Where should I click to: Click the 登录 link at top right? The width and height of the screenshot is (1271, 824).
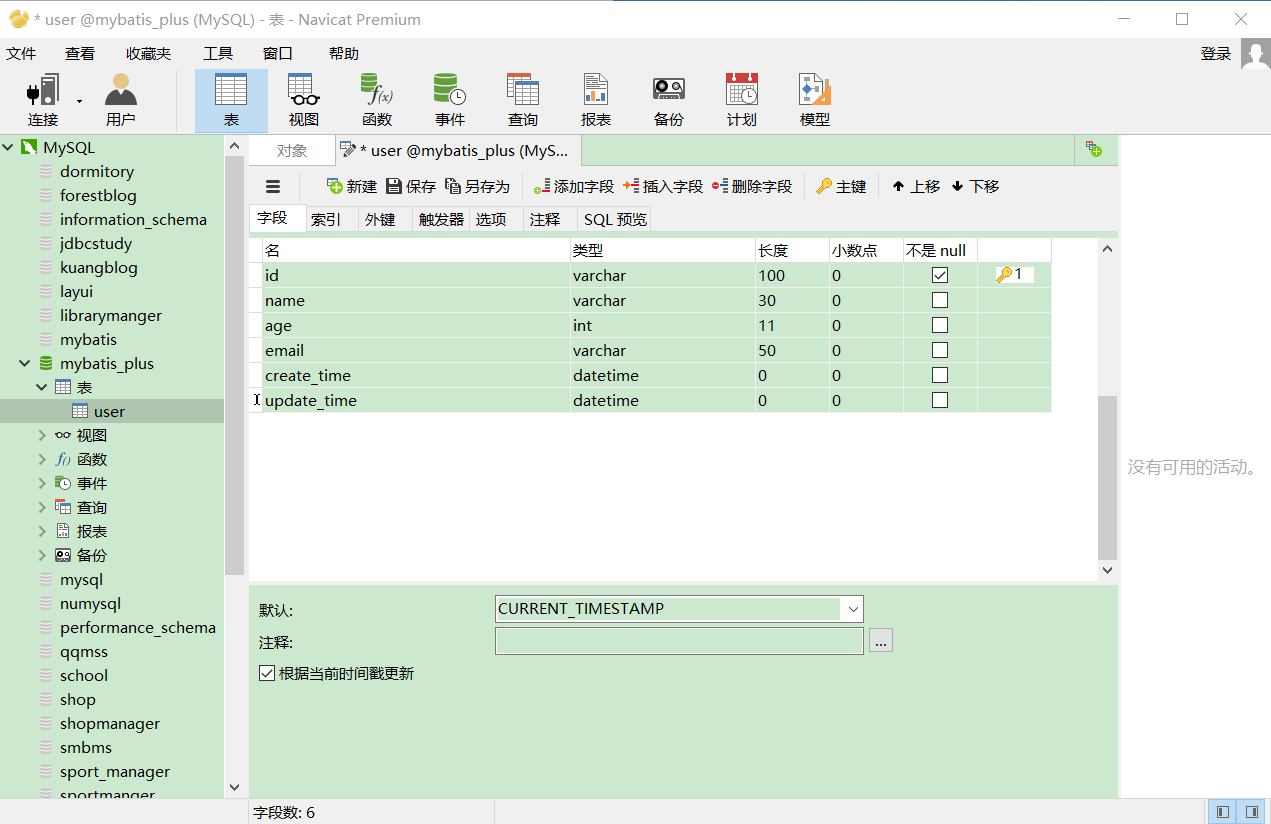pos(1215,53)
